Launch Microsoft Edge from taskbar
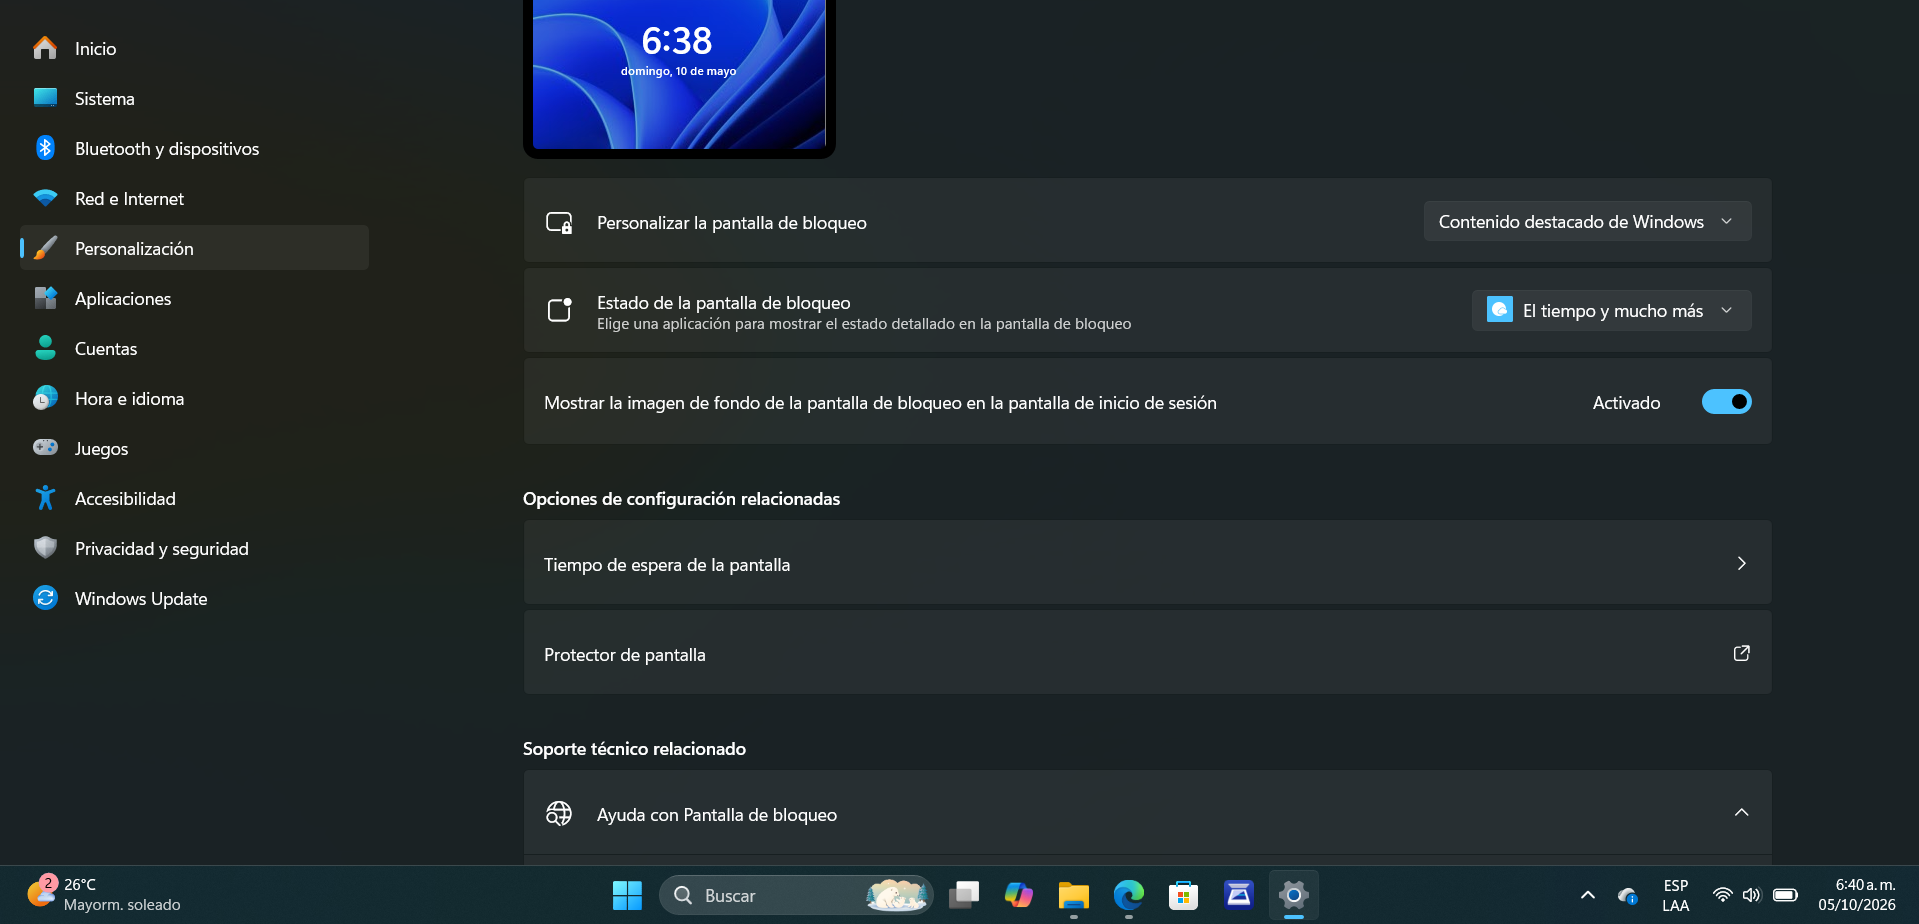Screen dimensions: 1919x924 [1129, 895]
